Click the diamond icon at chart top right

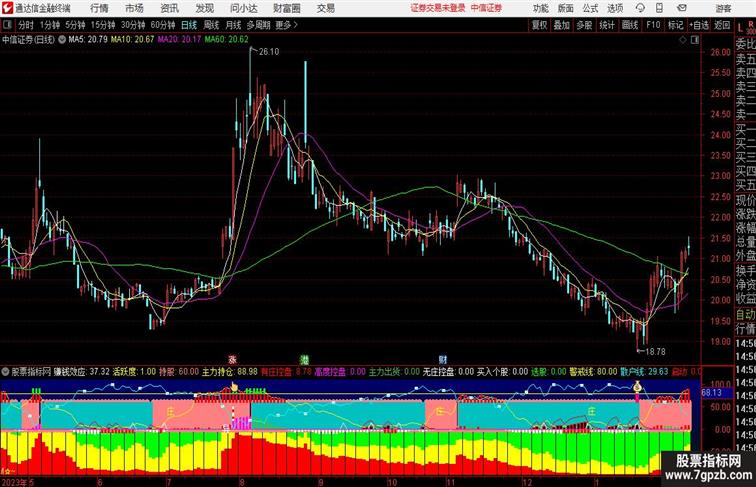point(683,40)
